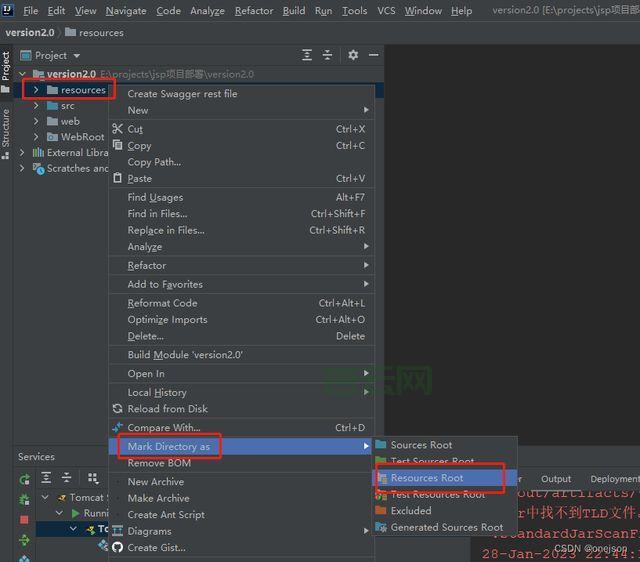Click the Project panel settings gear icon
This screenshot has height=562, width=640.
(353, 55)
